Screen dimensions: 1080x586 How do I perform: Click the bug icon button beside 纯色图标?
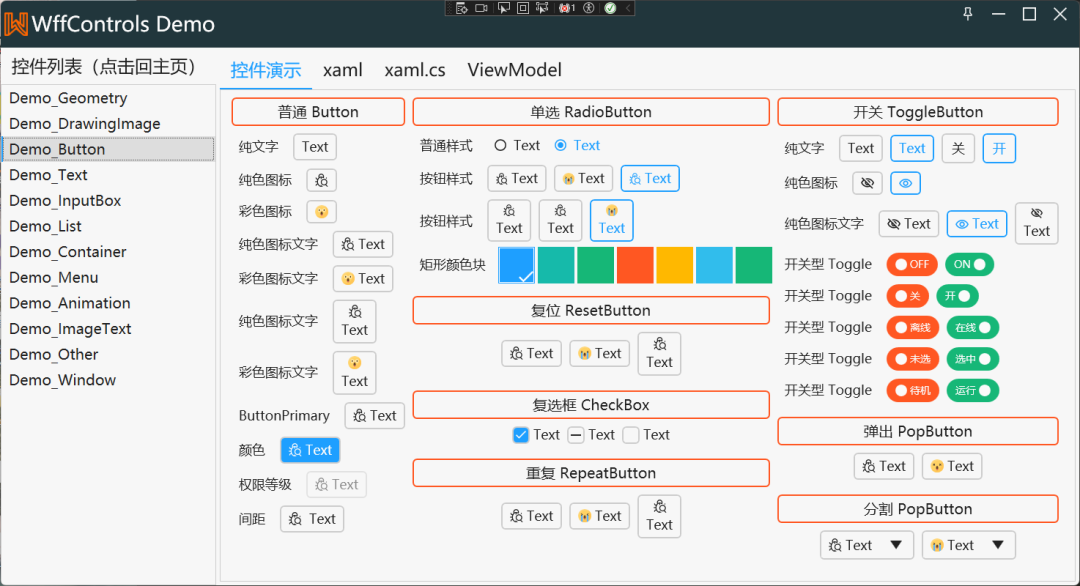point(321,181)
